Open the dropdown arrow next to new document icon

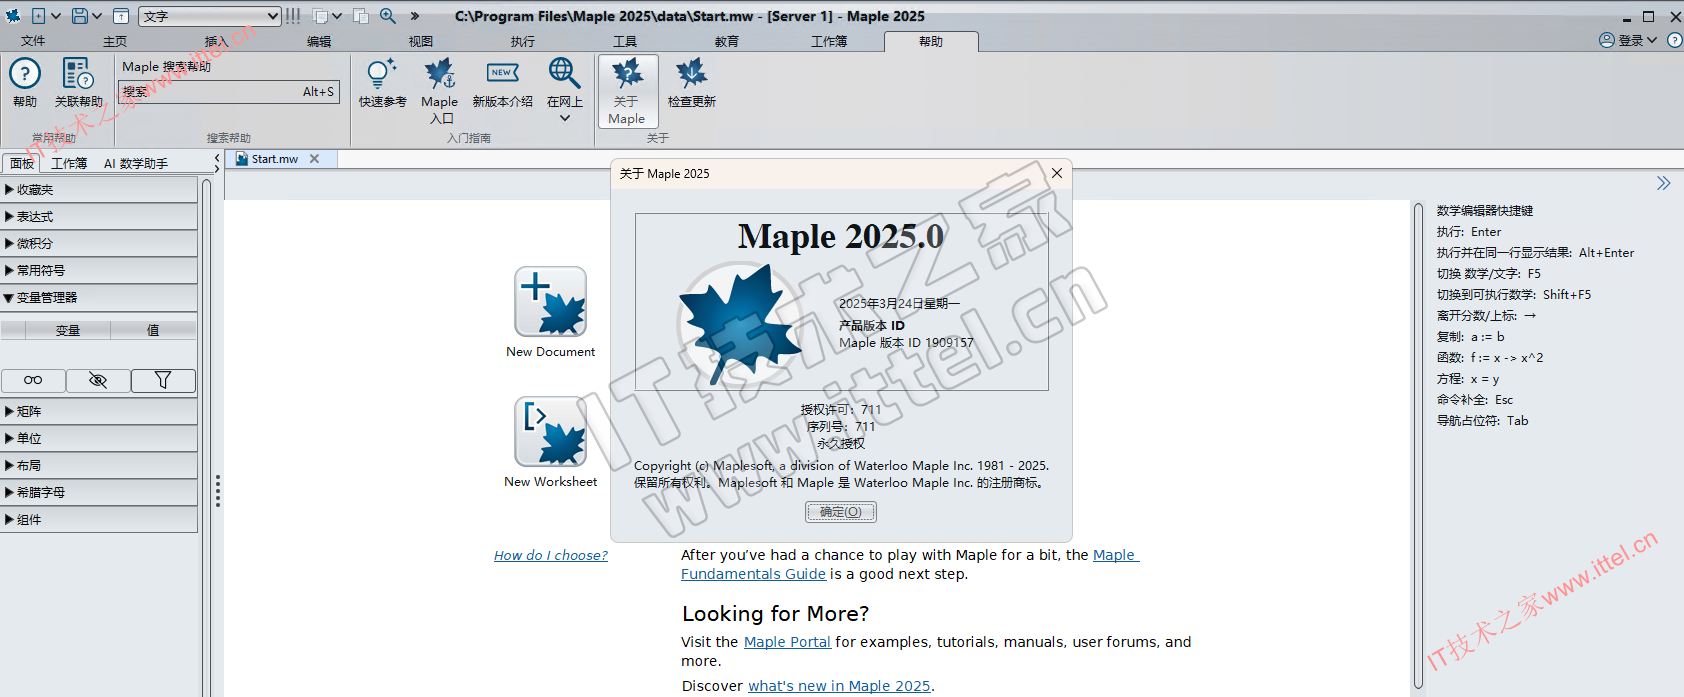tap(56, 16)
